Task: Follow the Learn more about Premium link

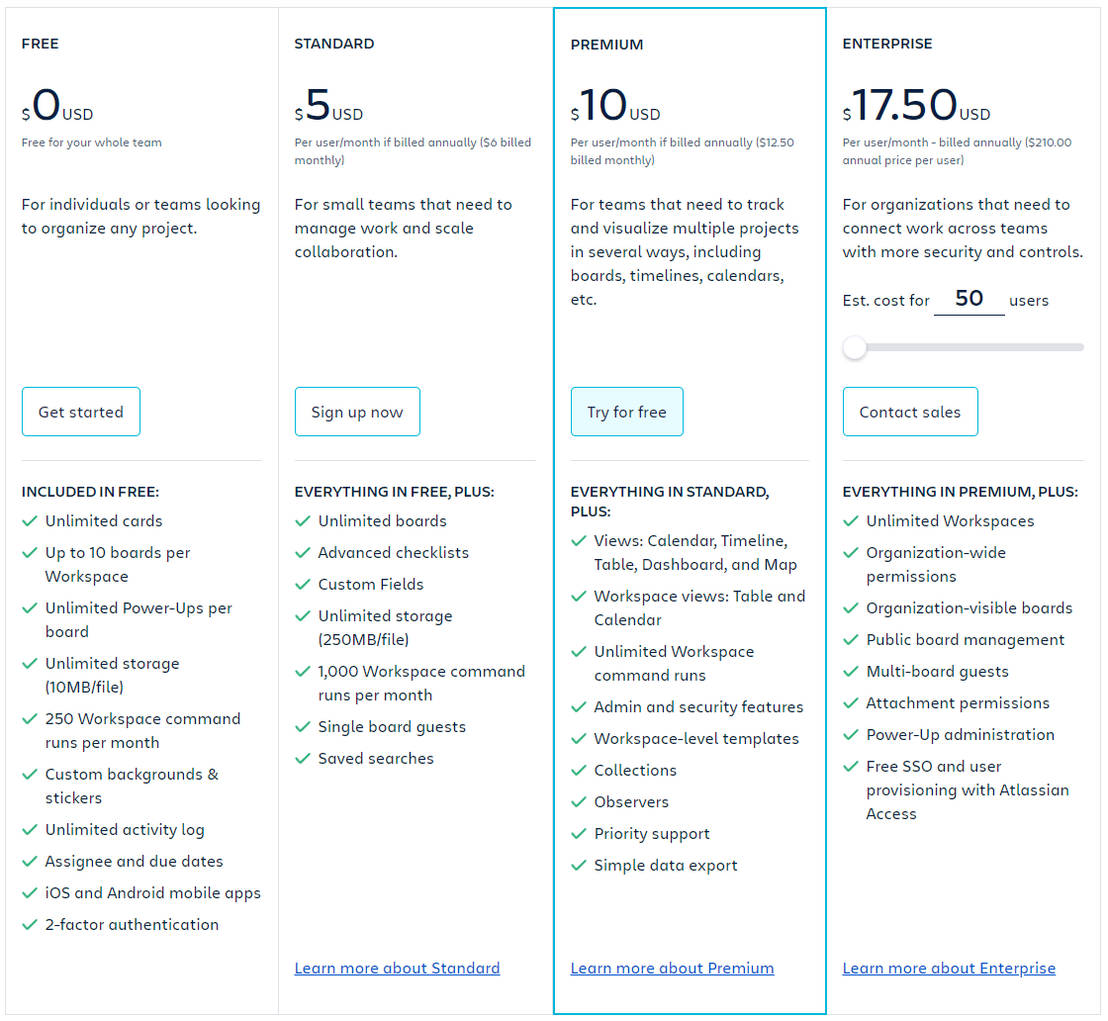Action: tap(672, 968)
